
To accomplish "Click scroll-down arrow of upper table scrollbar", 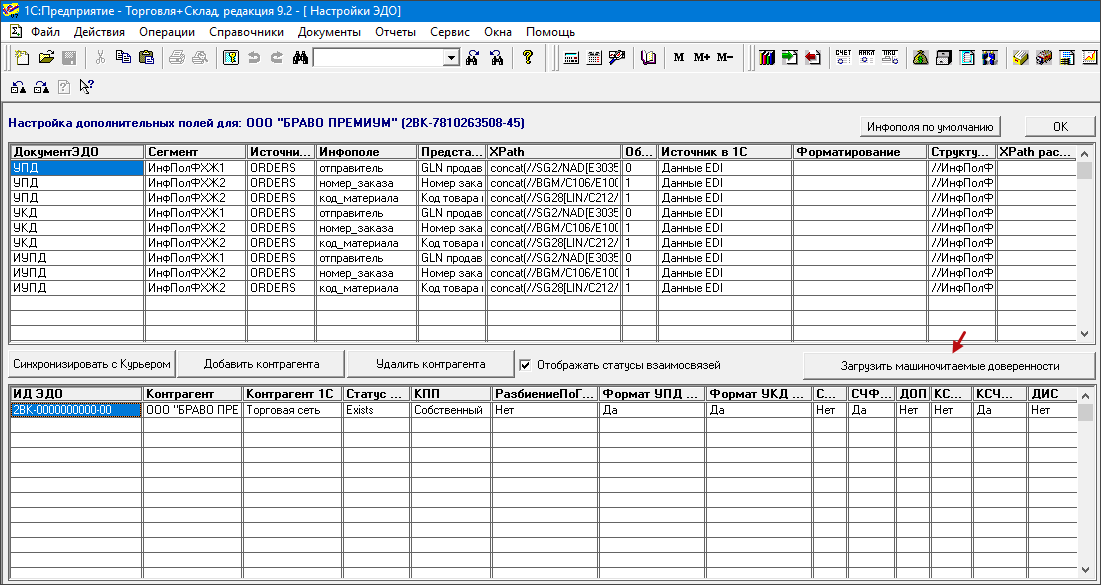I will 1085,333.
